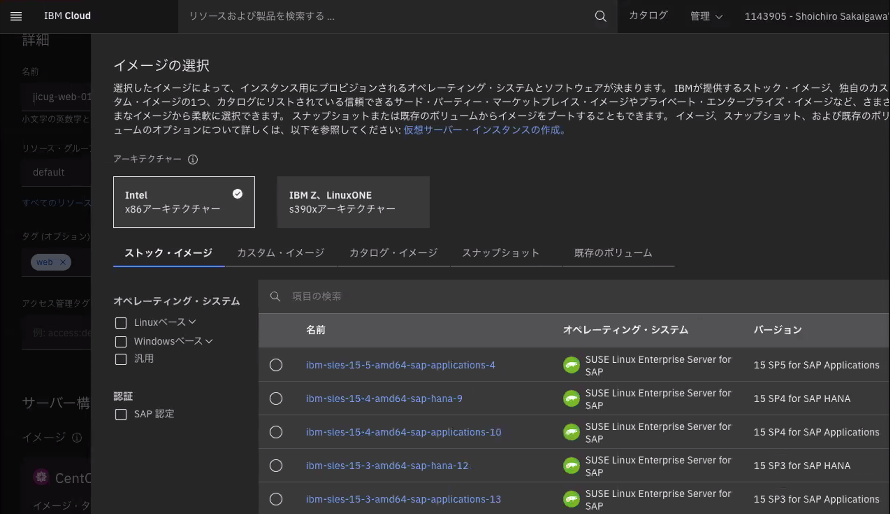Click version cell 15 SP4 for SAP Applications
890x514 pixels.
click(x=816, y=432)
